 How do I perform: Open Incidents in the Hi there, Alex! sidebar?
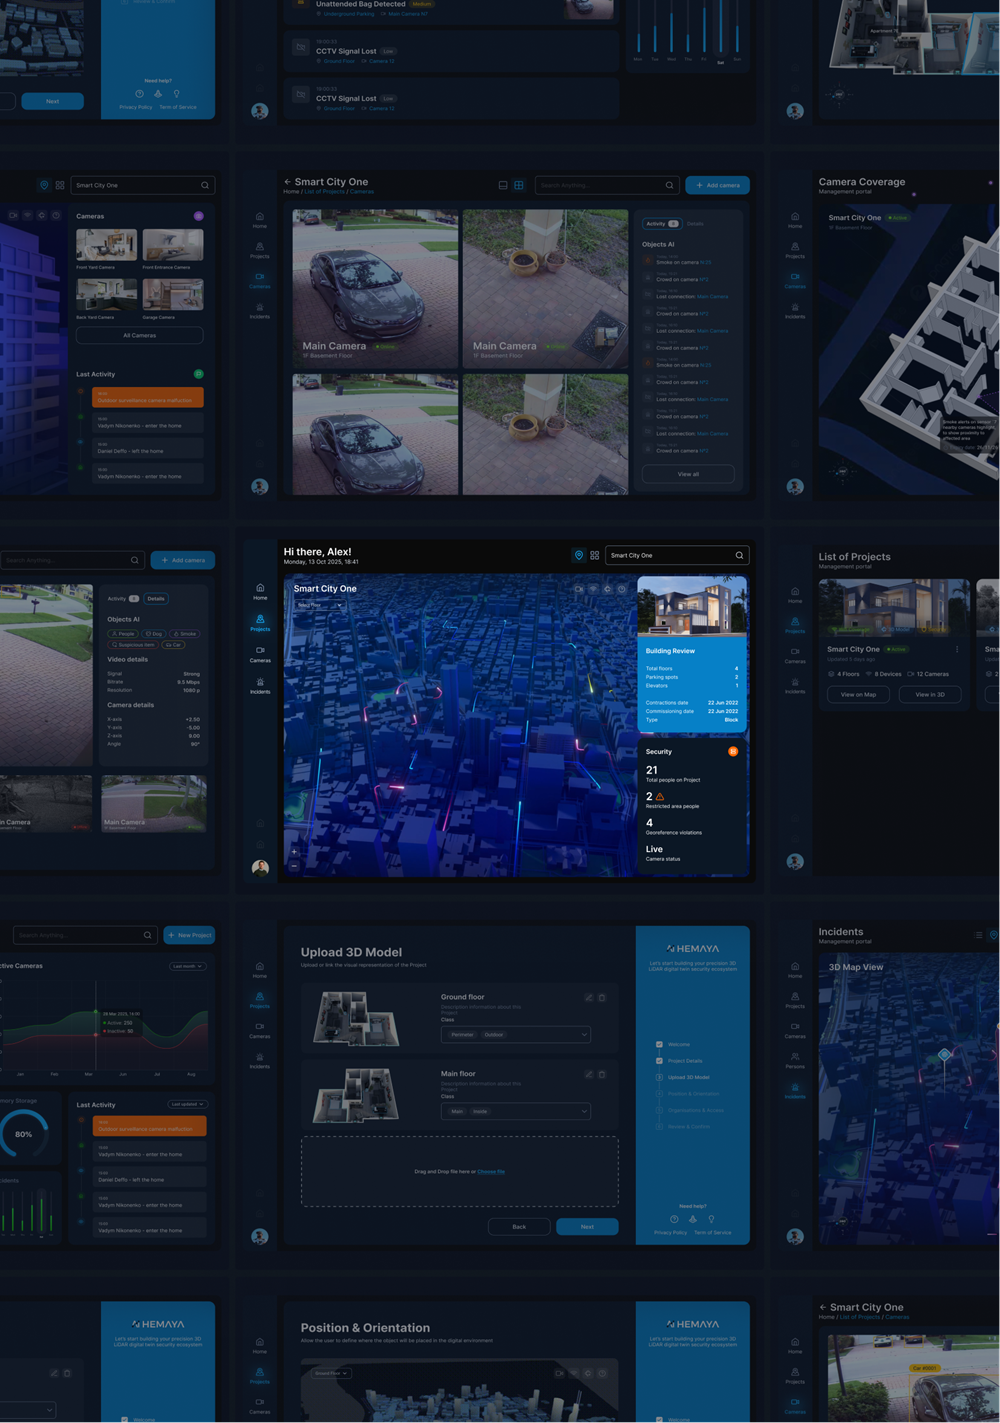coord(260,684)
